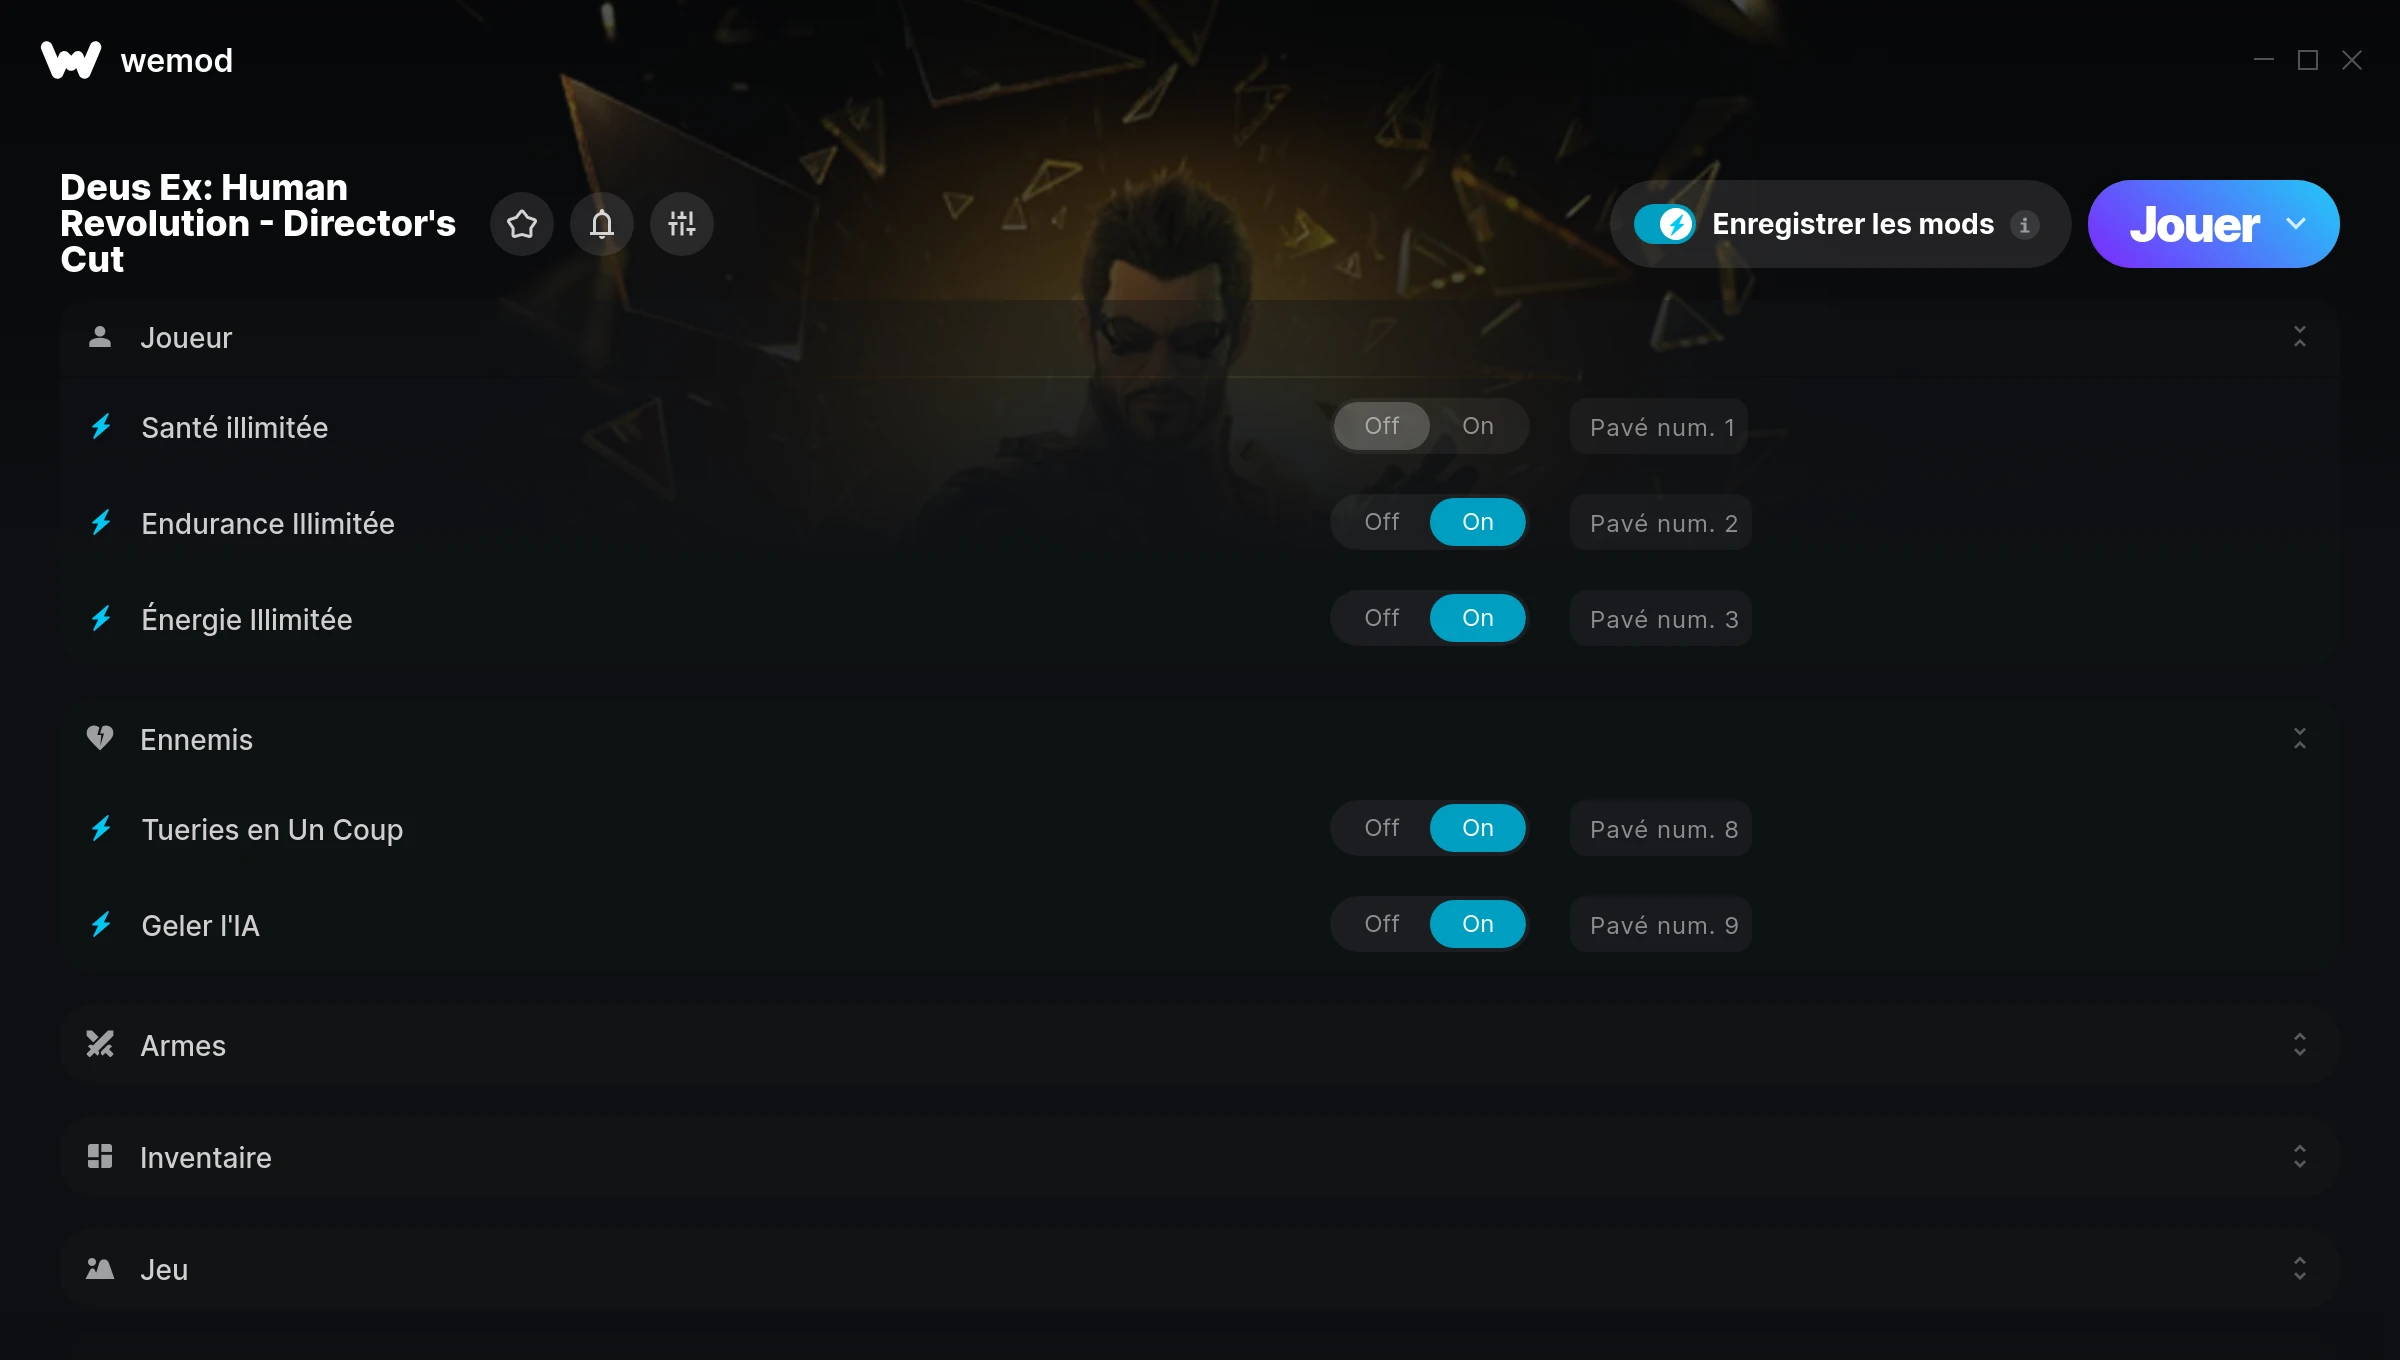
Task: Switch Geler l'IA to Off
Action: click(x=1382, y=924)
